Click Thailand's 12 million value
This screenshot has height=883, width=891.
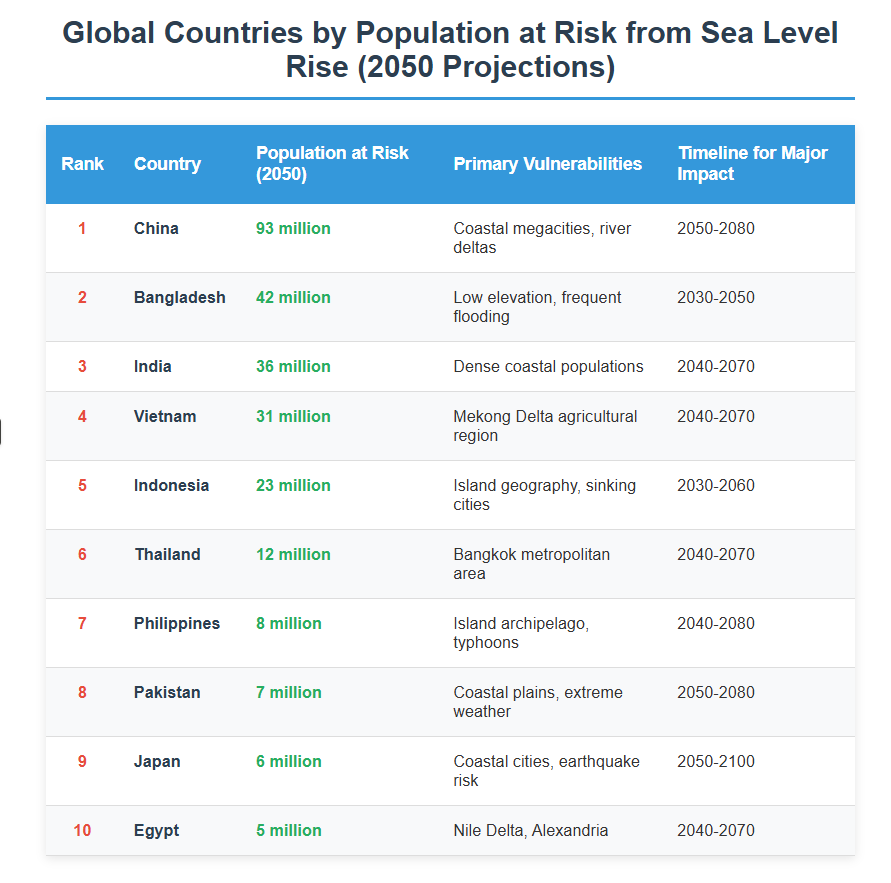tap(293, 555)
